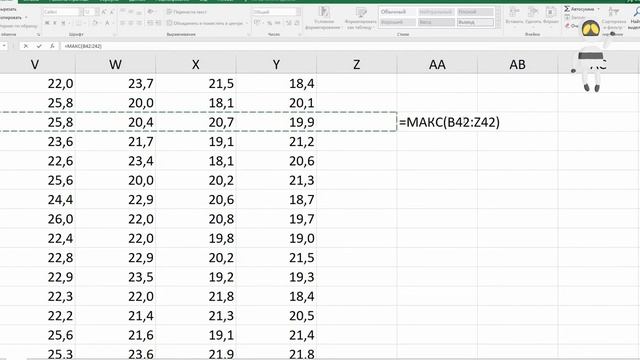Click the Find and Select magnifier icon
The width and height of the screenshot is (640, 360).
click(x=637, y=11)
